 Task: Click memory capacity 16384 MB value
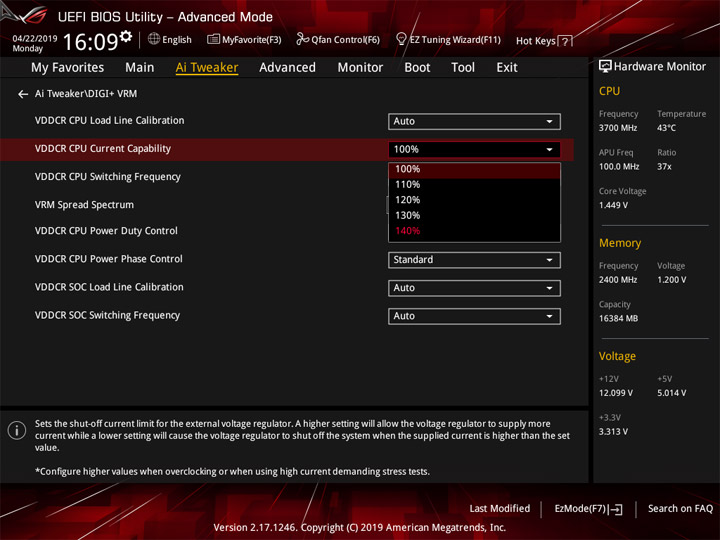click(x=618, y=318)
